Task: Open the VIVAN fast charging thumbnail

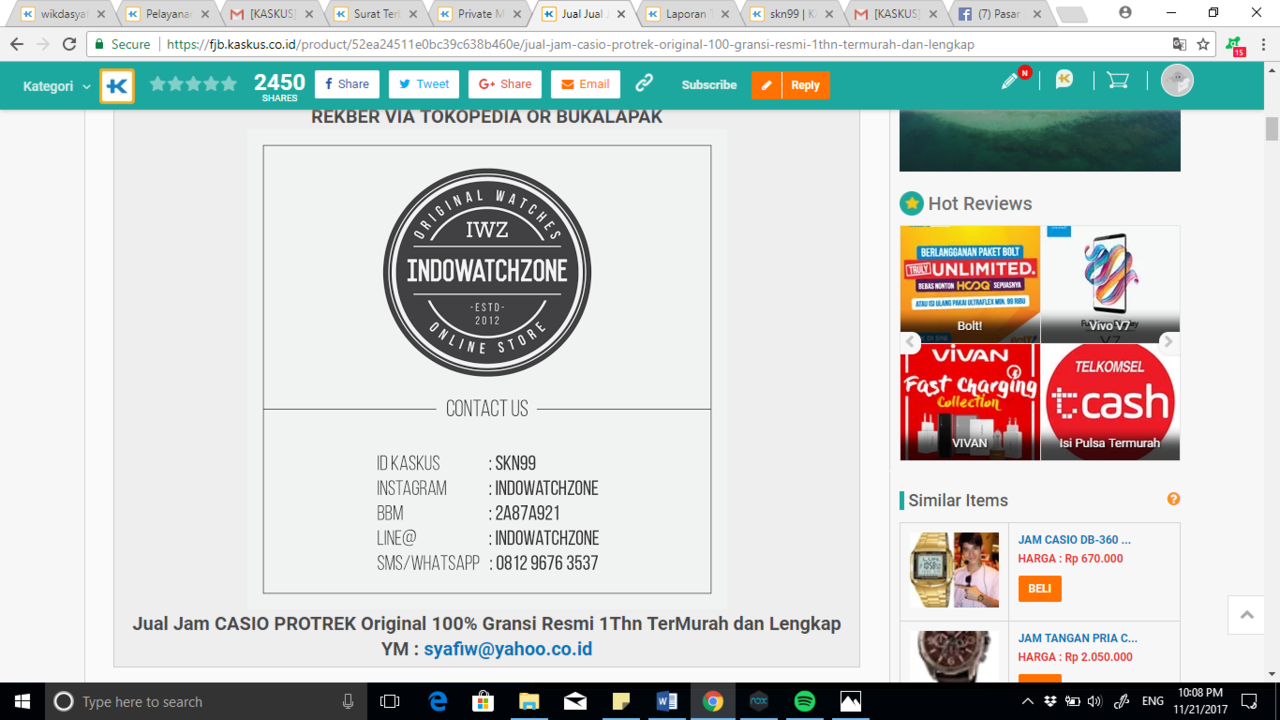Action: tap(970, 402)
